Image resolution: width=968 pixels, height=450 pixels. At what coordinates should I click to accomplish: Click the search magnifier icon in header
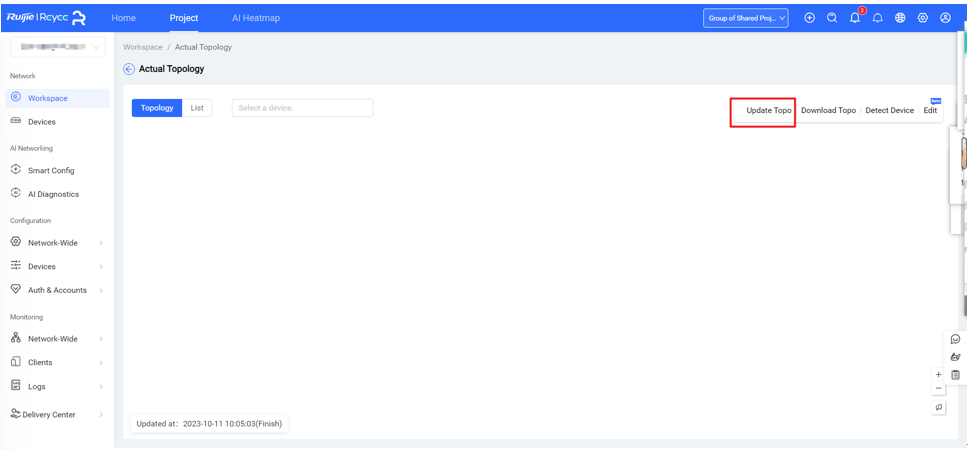(x=832, y=18)
